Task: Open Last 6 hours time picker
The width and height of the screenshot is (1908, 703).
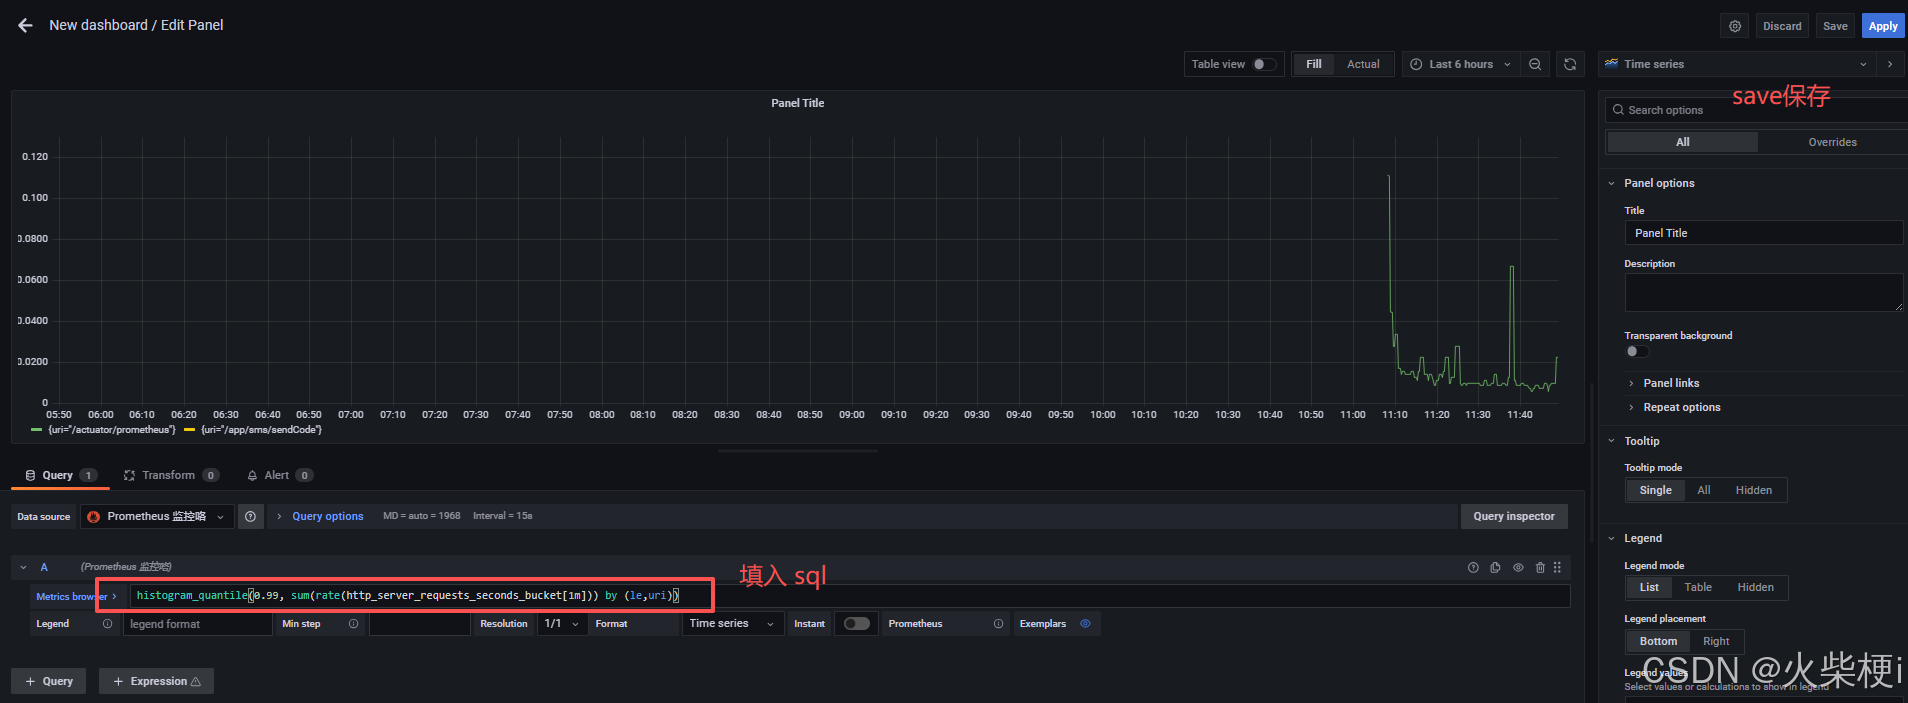Action: 1460,64
